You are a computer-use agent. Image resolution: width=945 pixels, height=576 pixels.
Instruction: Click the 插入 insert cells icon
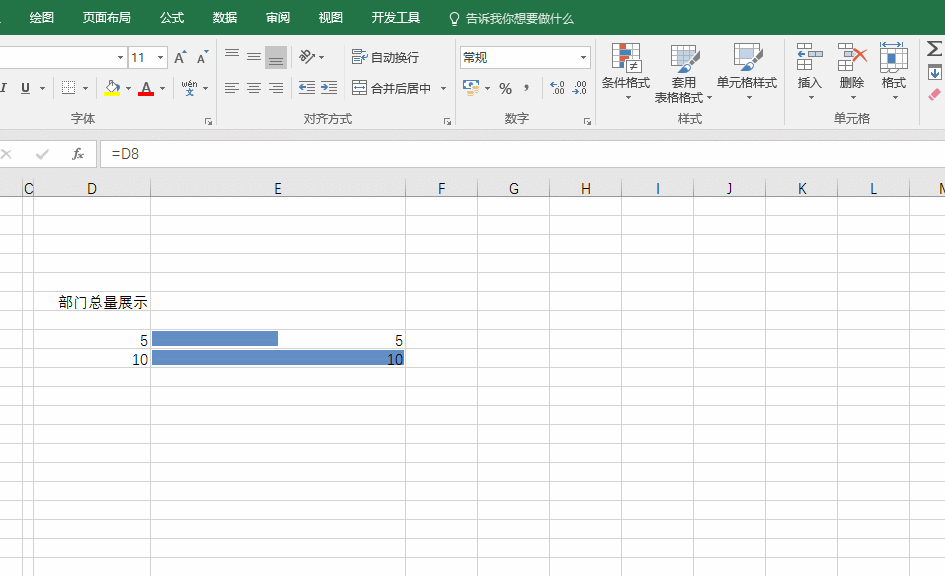pyautogui.click(x=809, y=58)
